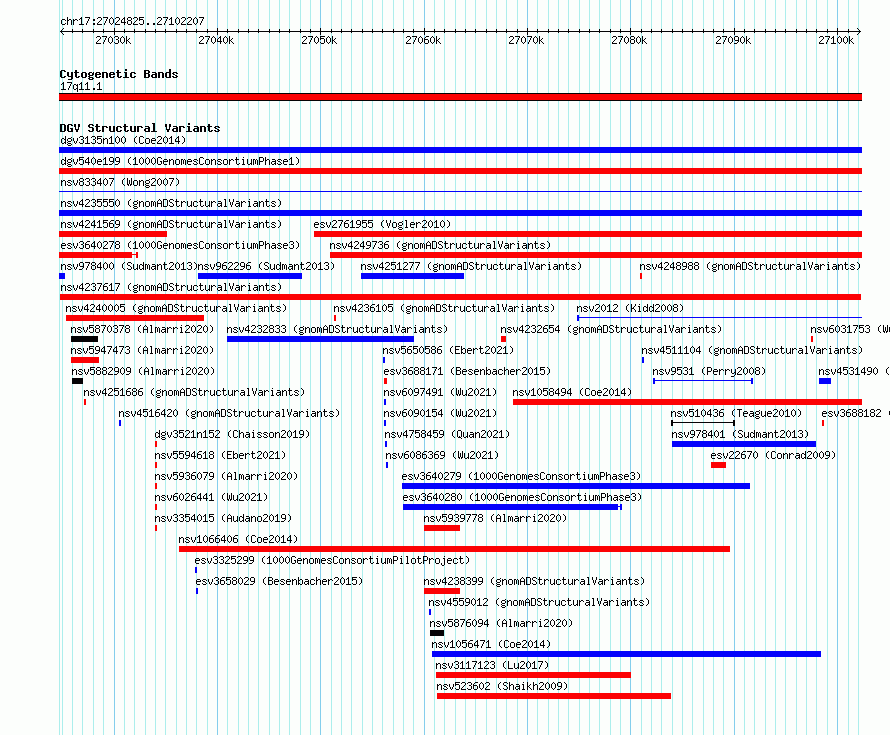The width and height of the screenshot is (890, 735).
Task: Open nsv6086369 (Wu2021) label
Action: coord(442,455)
